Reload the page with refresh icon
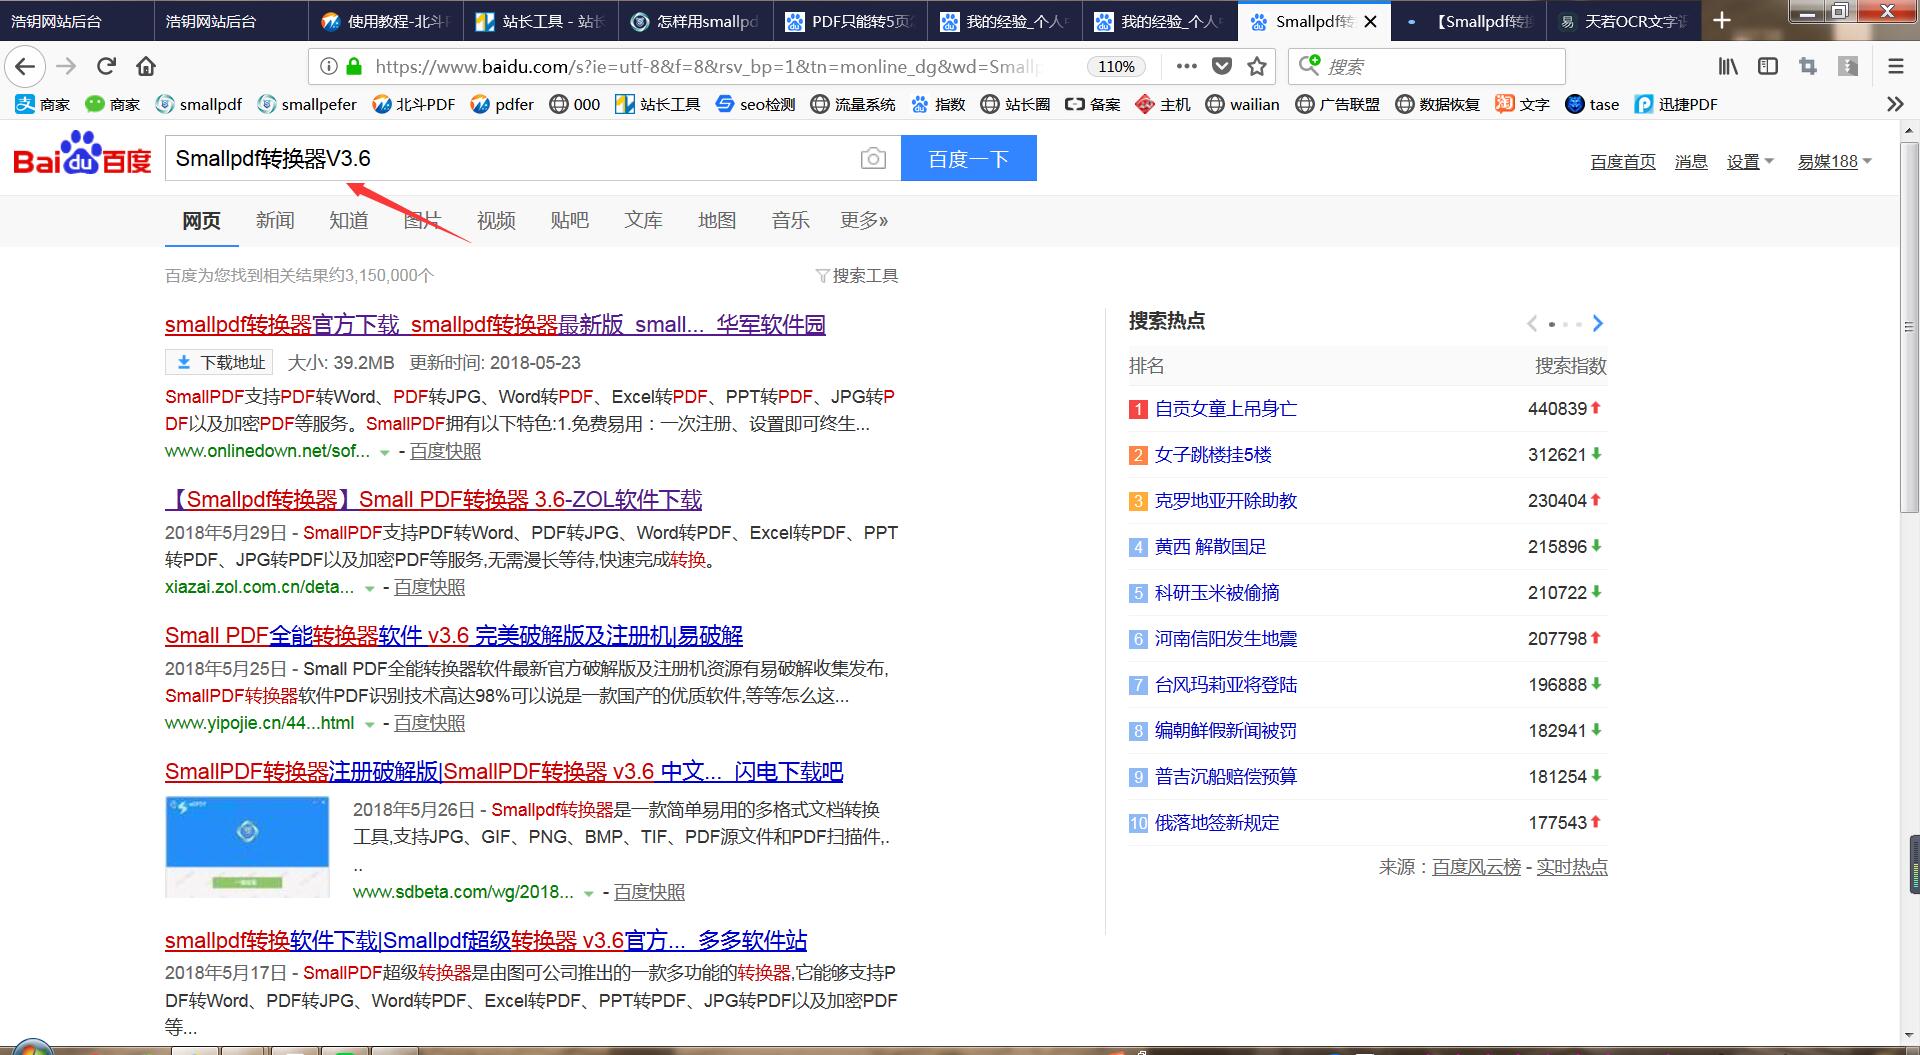Viewport: 1920px width, 1055px height. point(106,67)
